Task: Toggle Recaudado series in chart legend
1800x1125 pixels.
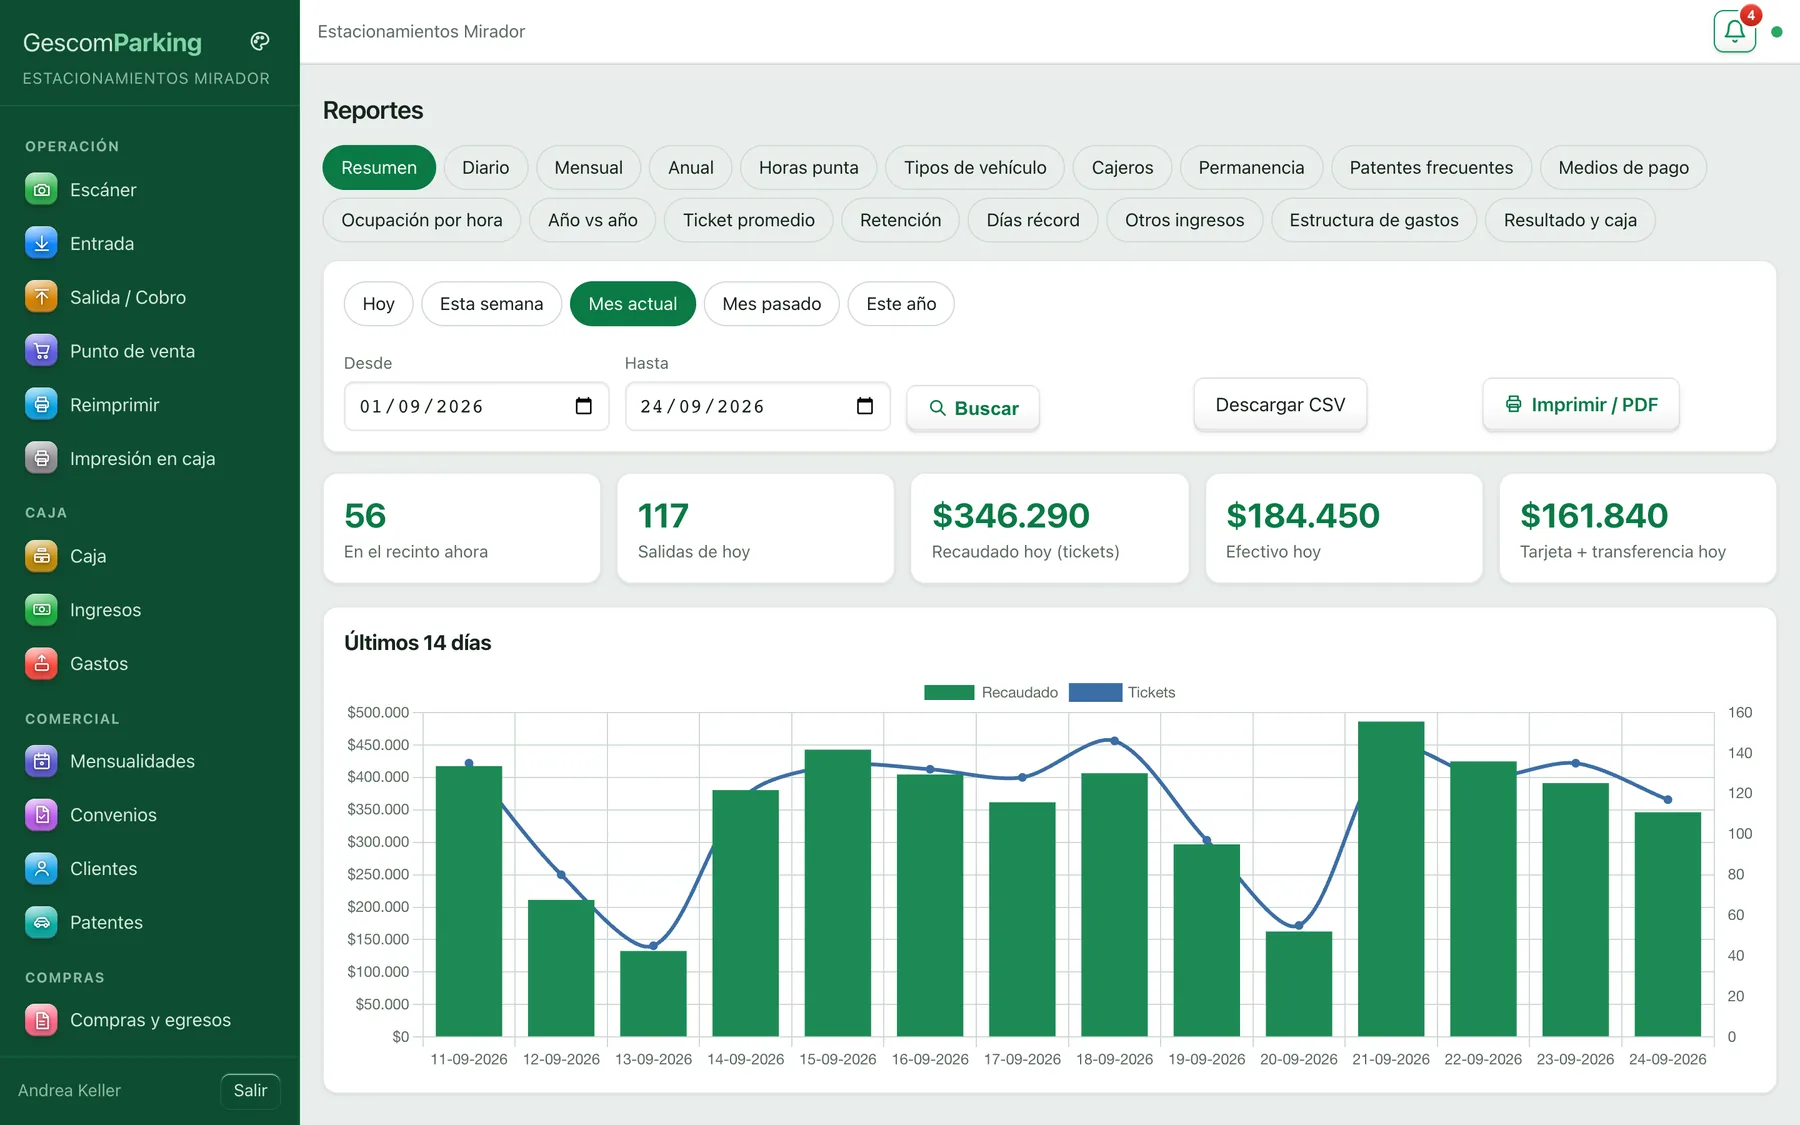Action: 991,692
